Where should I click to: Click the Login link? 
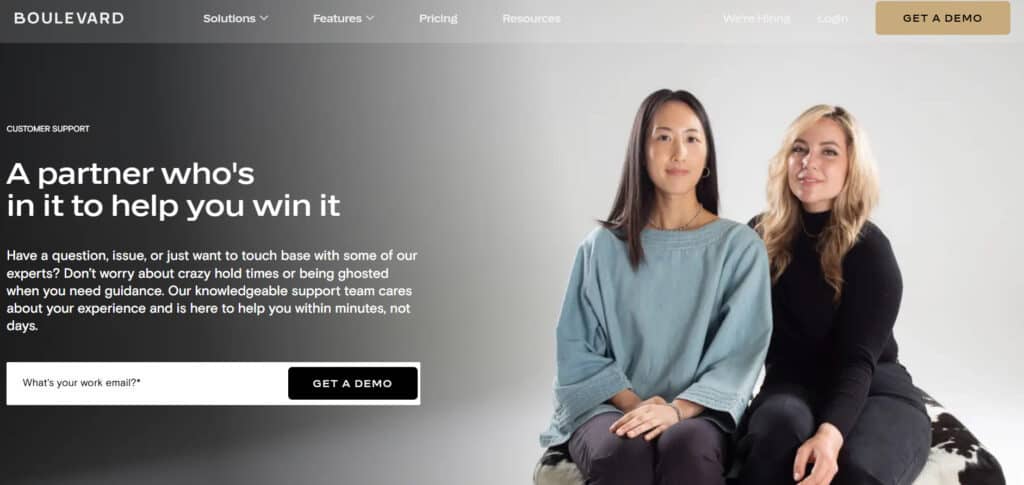pos(833,18)
